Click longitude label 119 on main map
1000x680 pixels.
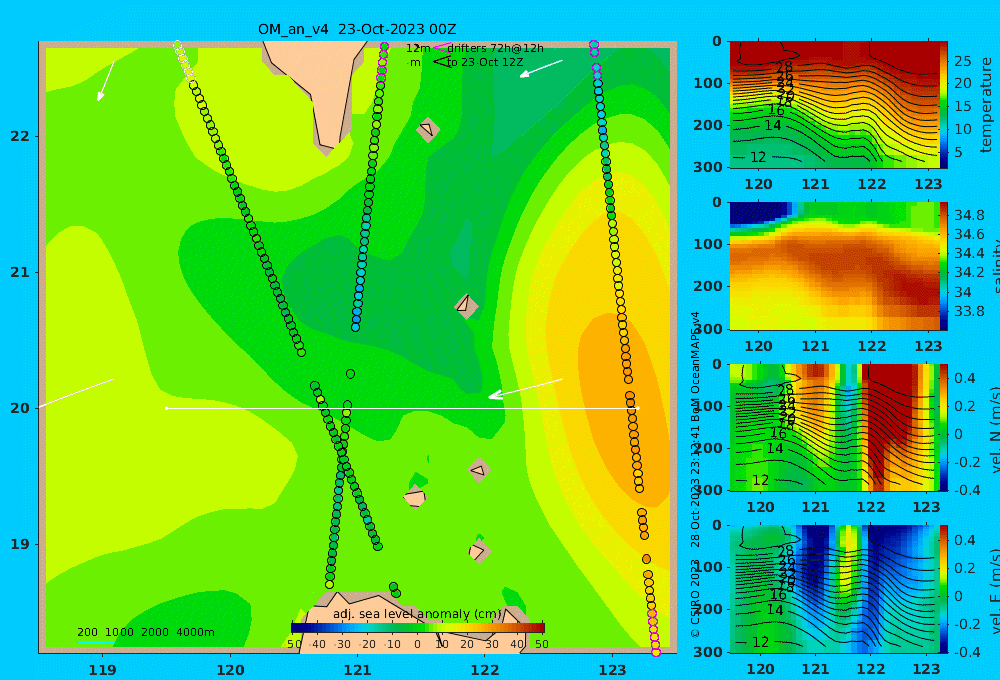pos(102,670)
